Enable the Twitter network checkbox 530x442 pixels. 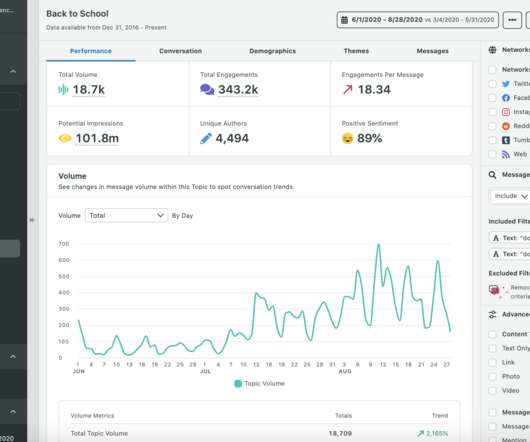coord(492,84)
